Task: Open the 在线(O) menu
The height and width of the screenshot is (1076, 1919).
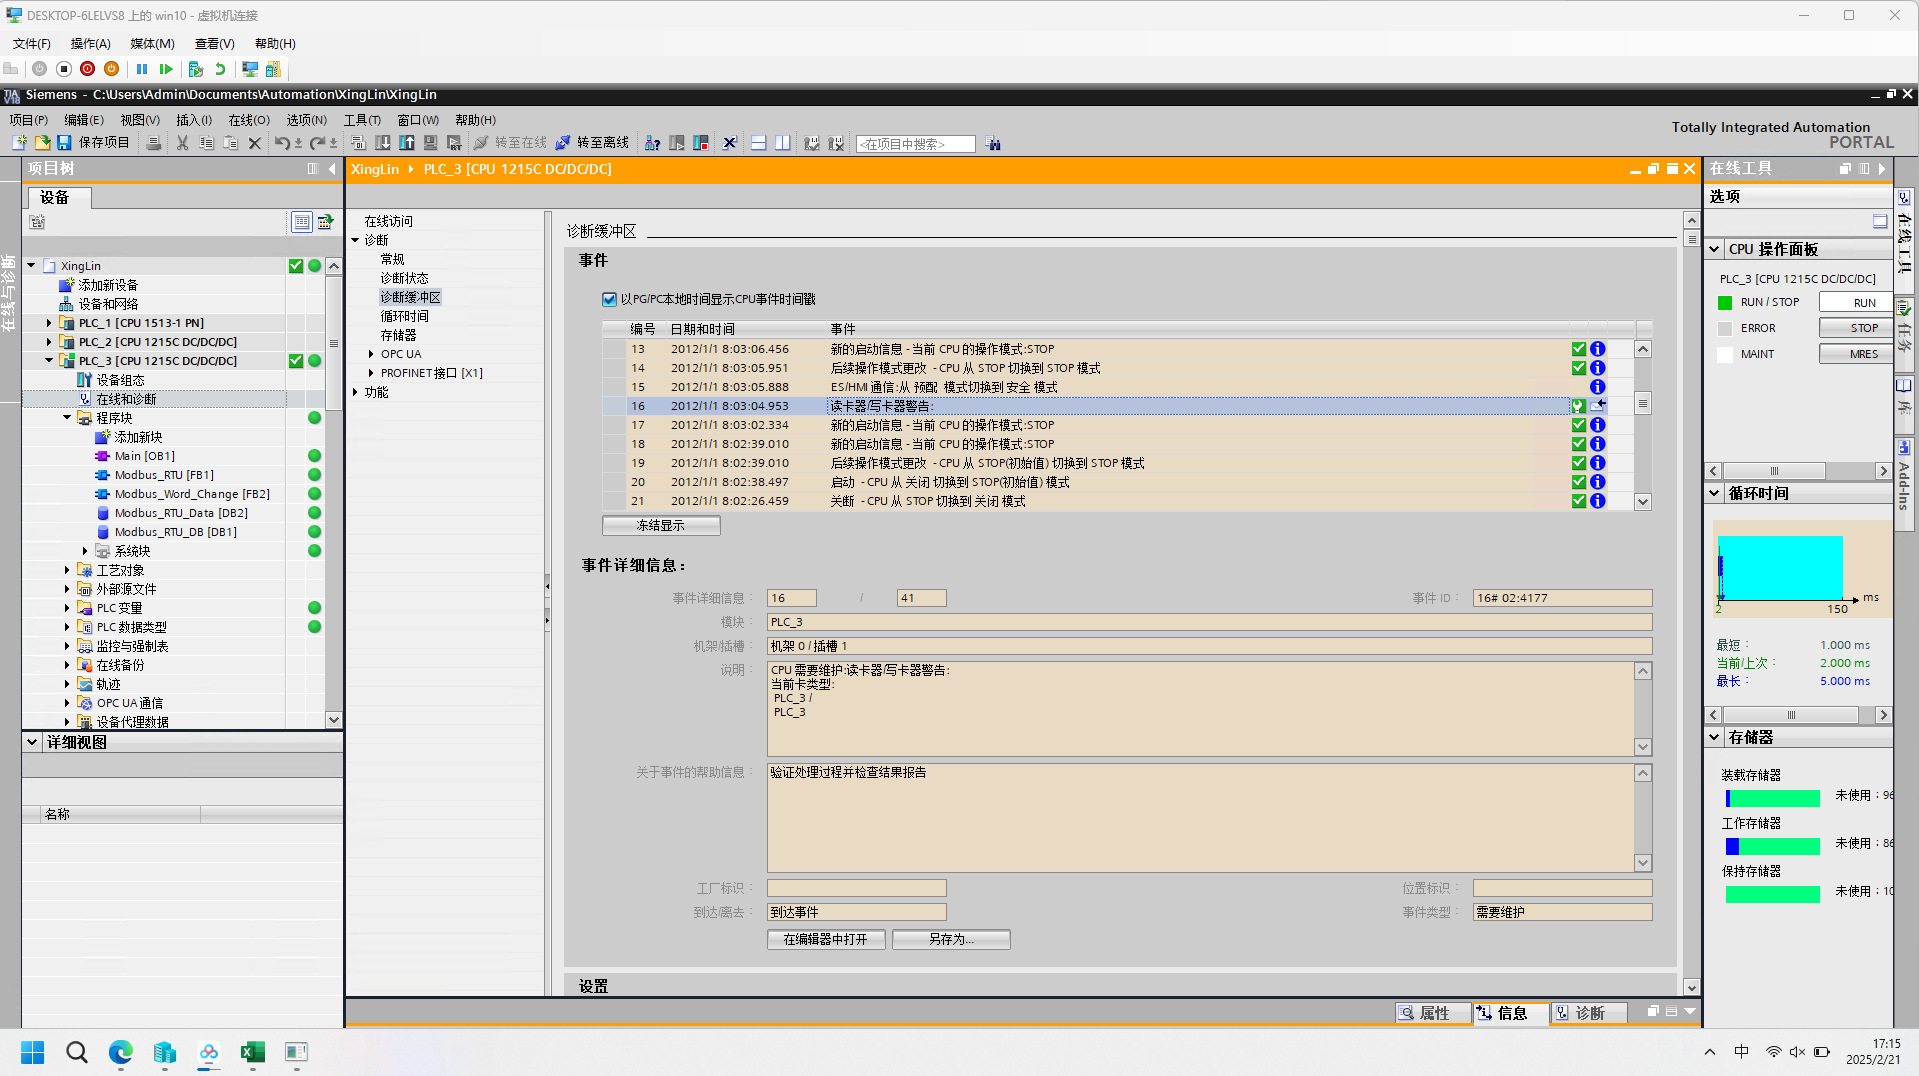Action: point(249,120)
